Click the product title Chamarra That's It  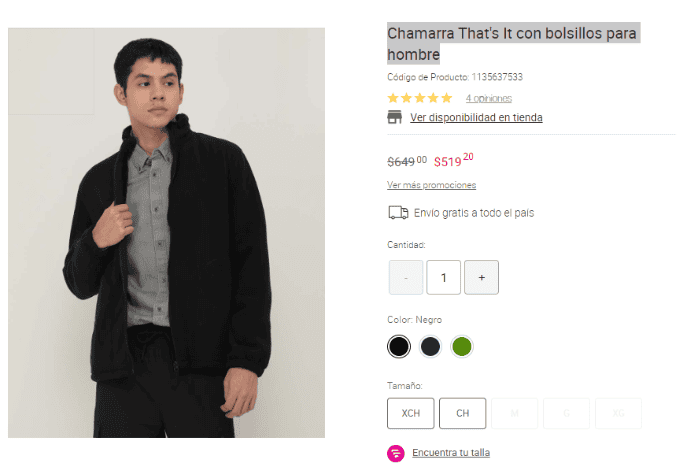tap(512, 43)
